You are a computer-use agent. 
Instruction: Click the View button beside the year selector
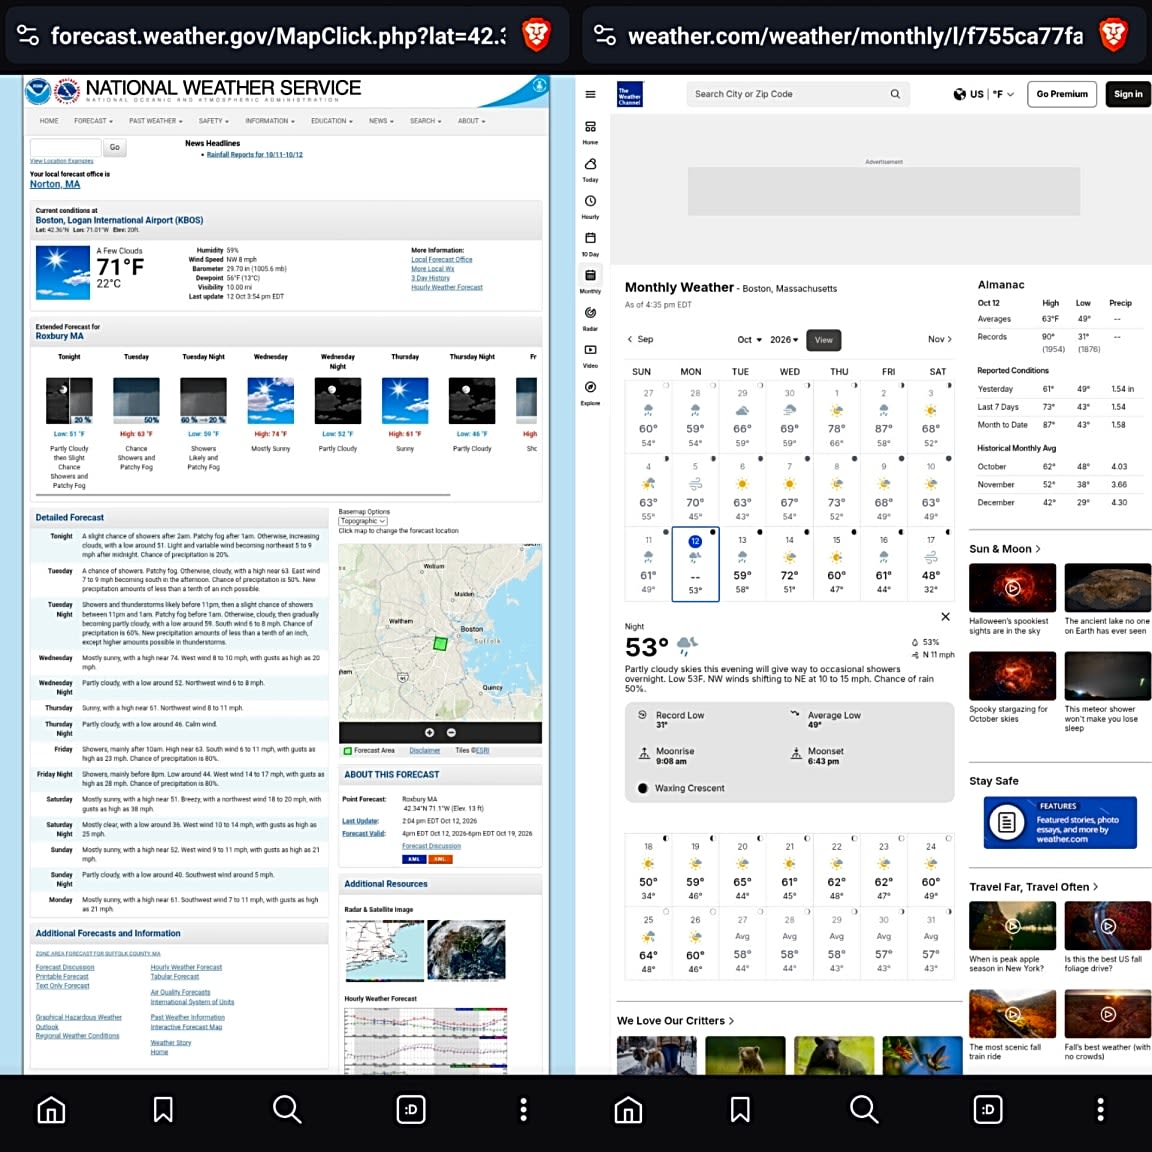824,340
